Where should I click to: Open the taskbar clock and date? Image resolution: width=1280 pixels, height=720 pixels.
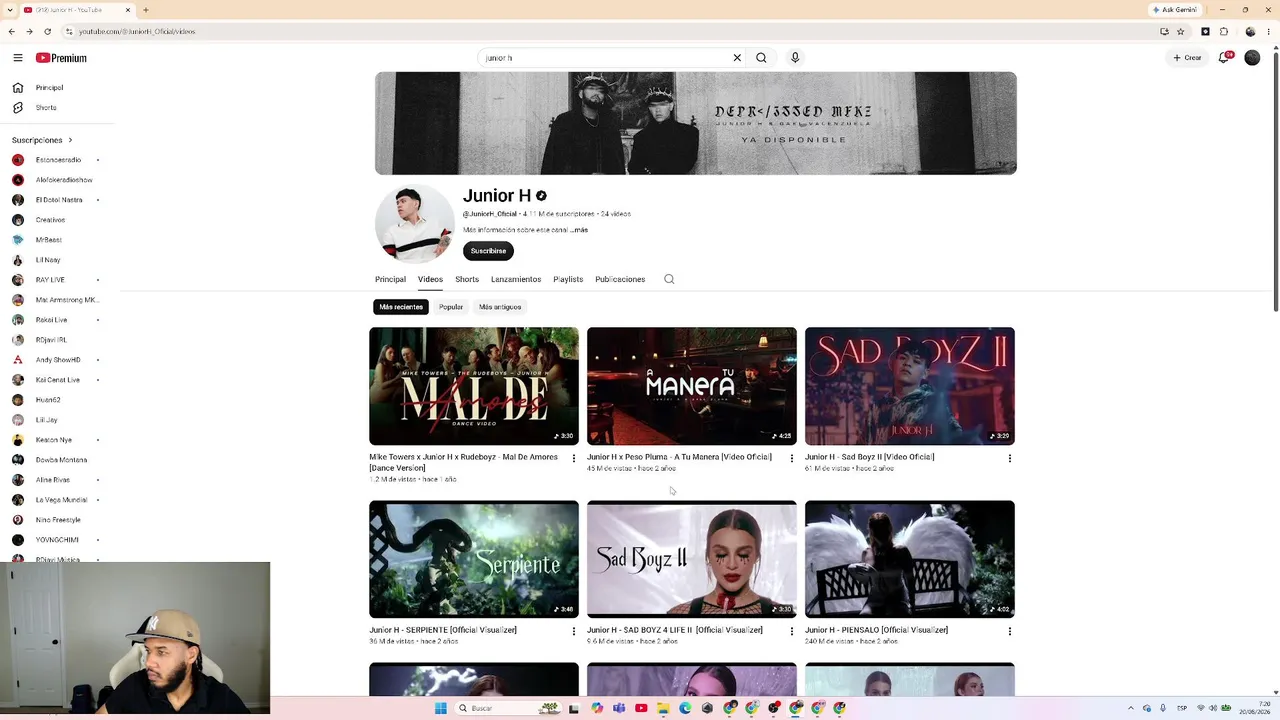[x=1254, y=708]
